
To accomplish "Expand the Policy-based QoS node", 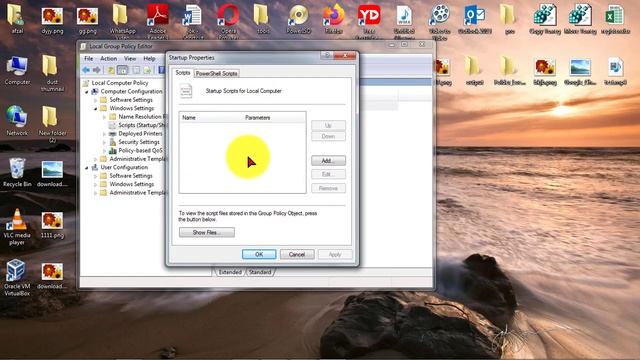I will coord(104,151).
